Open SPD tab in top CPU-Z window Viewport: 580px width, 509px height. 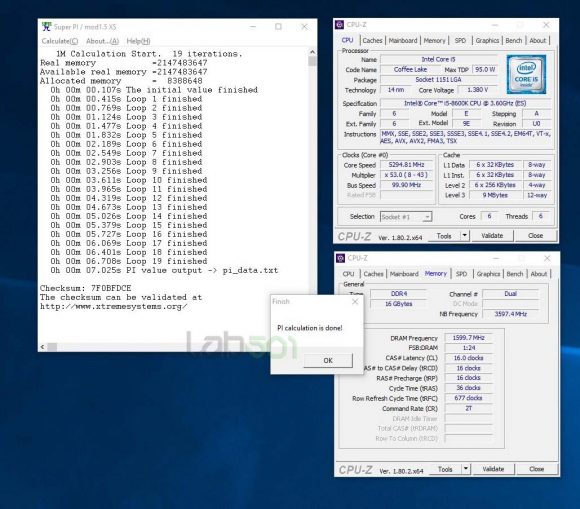coord(460,40)
